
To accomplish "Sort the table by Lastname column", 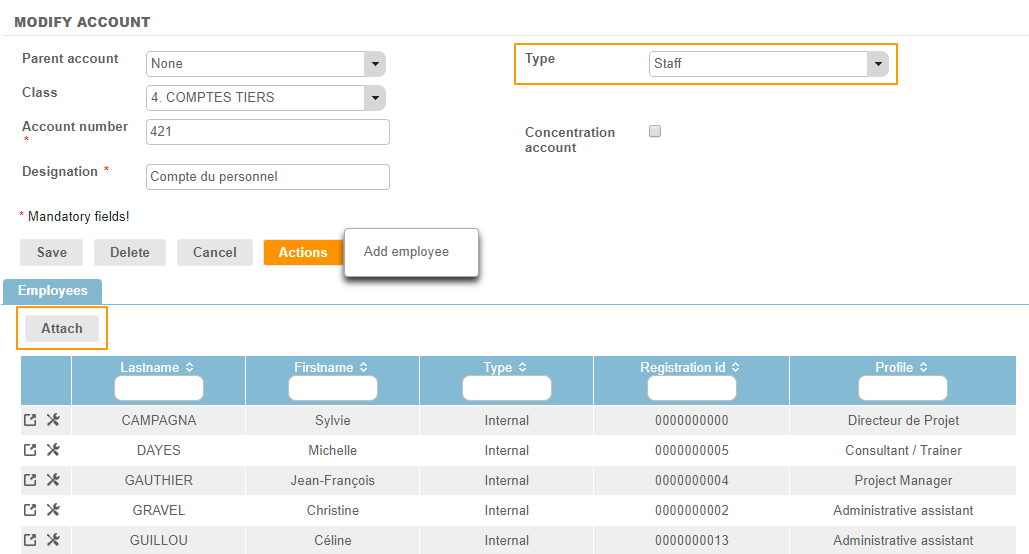I will point(189,368).
